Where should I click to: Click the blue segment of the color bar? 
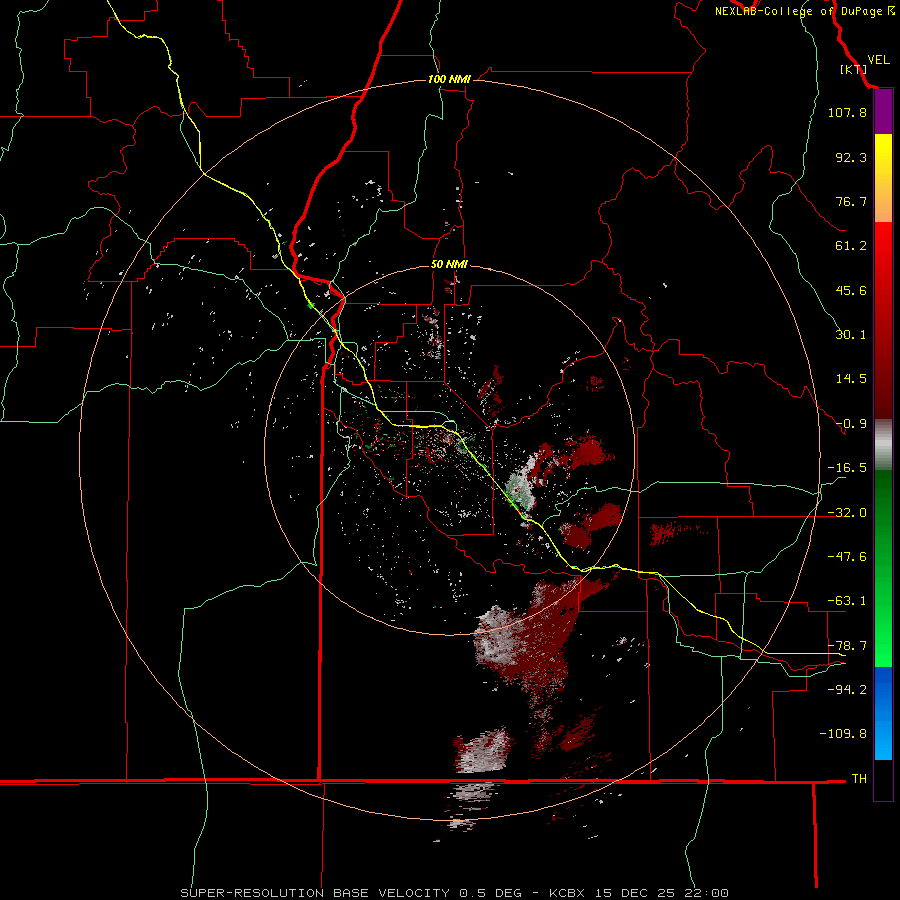pyautogui.click(x=883, y=713)
